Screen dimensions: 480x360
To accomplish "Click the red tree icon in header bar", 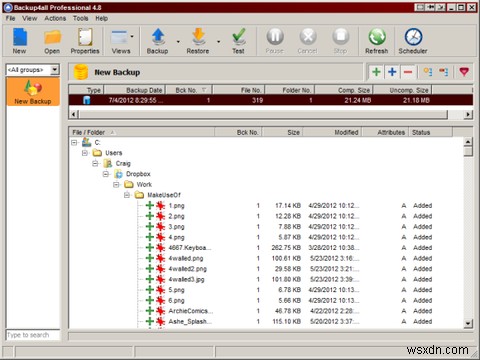I will [444, 72].
